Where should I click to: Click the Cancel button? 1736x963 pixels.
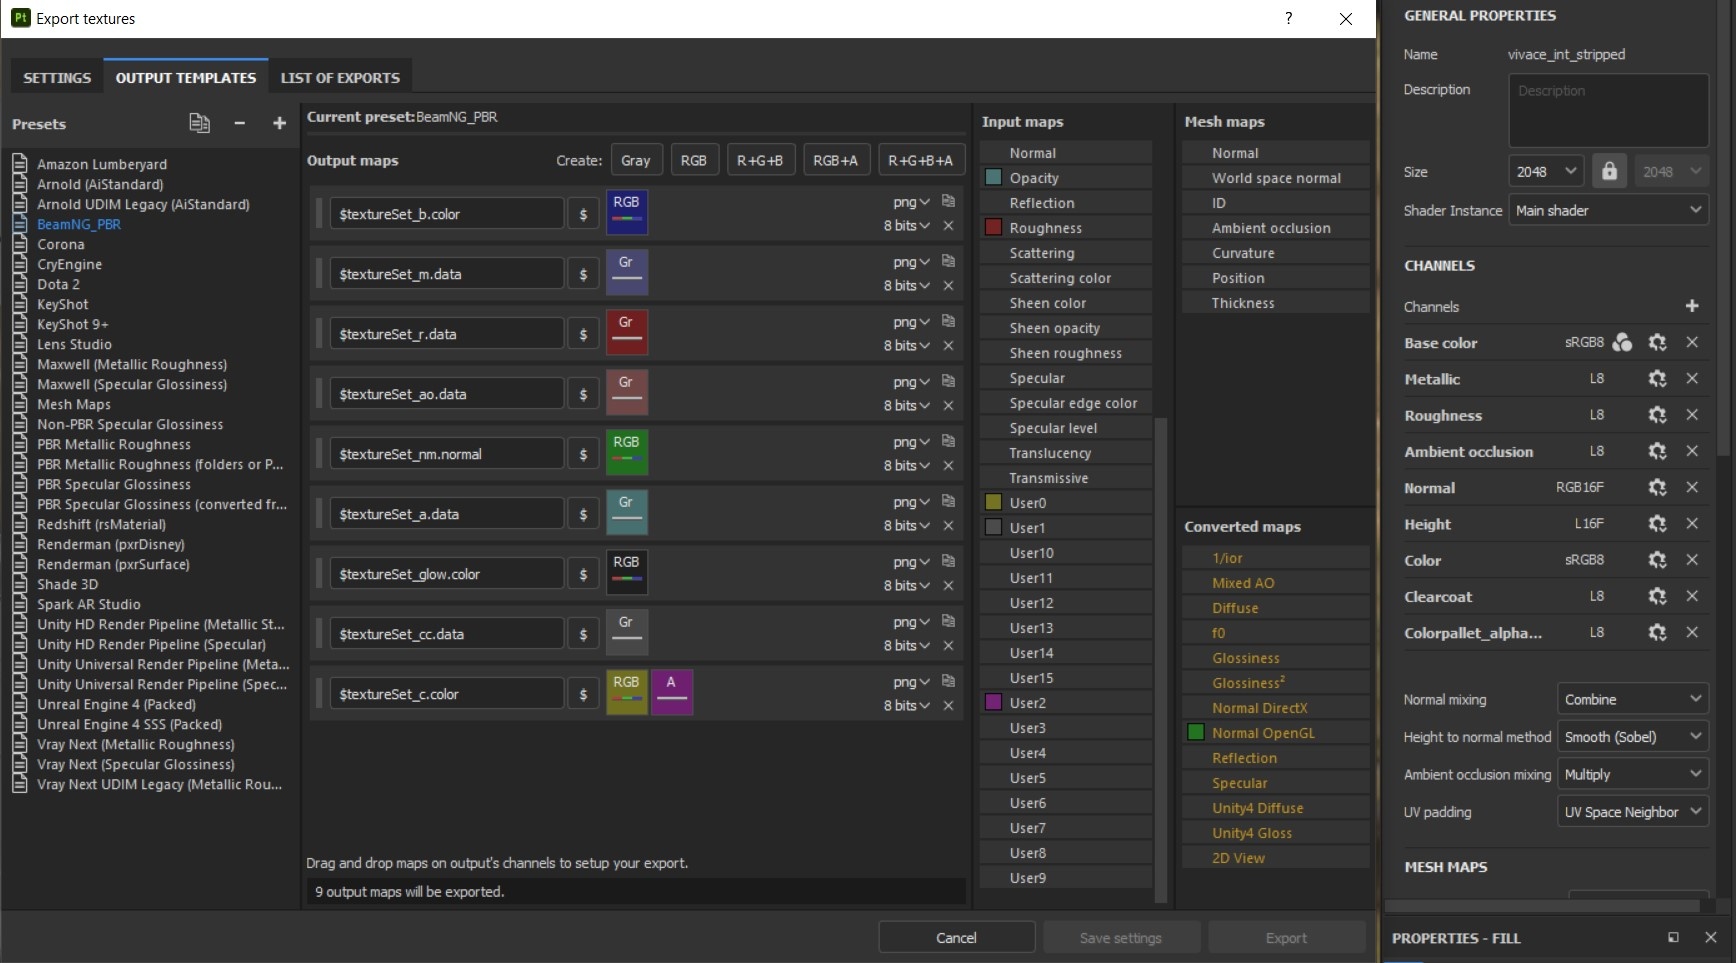(956, 938)
